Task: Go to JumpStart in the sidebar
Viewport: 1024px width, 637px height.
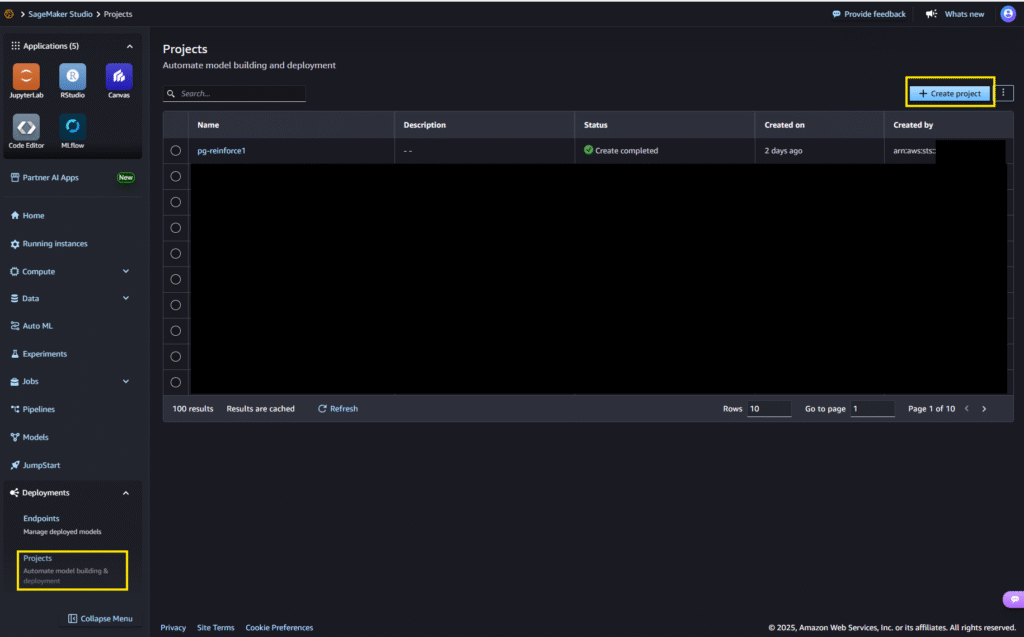Action: [41, 465]
